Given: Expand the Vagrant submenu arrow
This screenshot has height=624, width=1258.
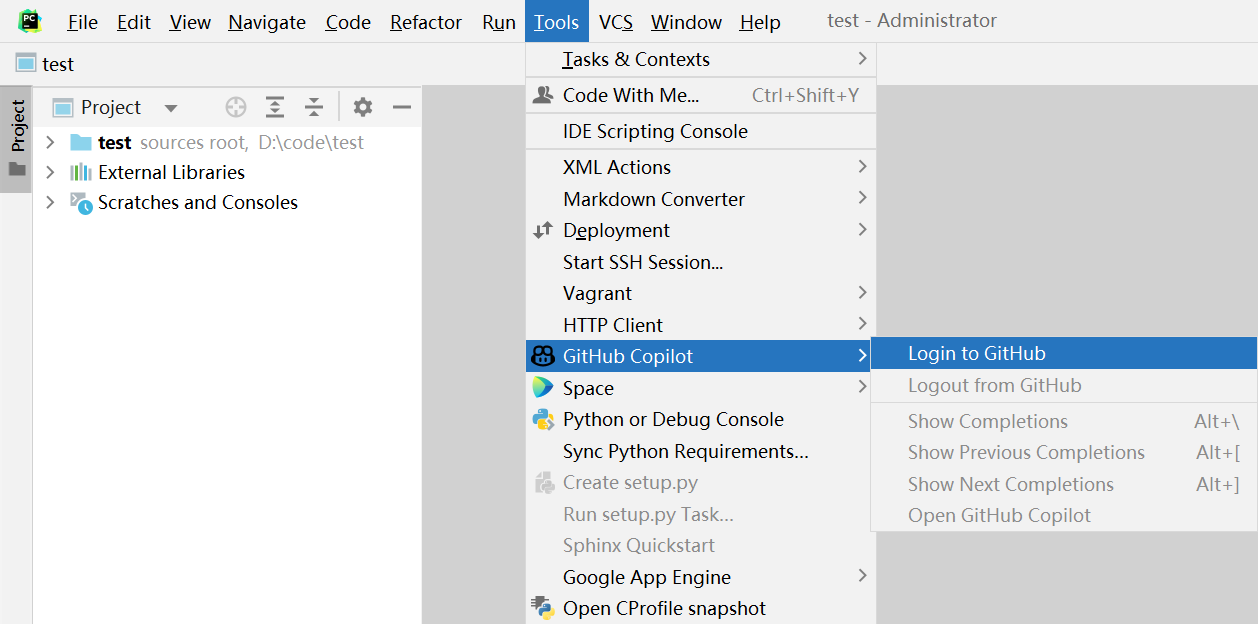Looking at the screenshot, I should click(x=862, y=292).
